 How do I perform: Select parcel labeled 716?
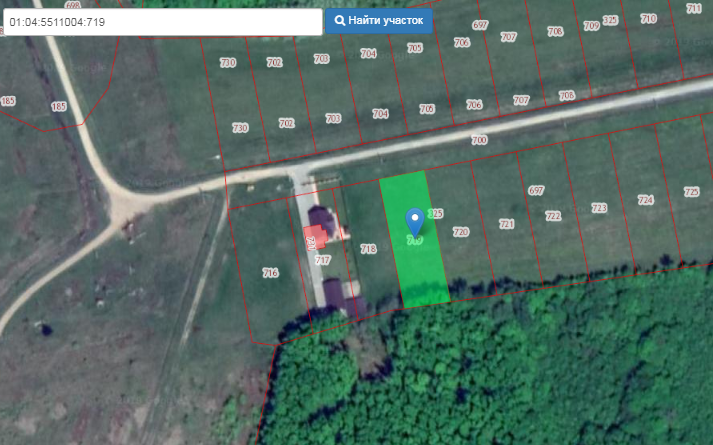pos(269,273)
